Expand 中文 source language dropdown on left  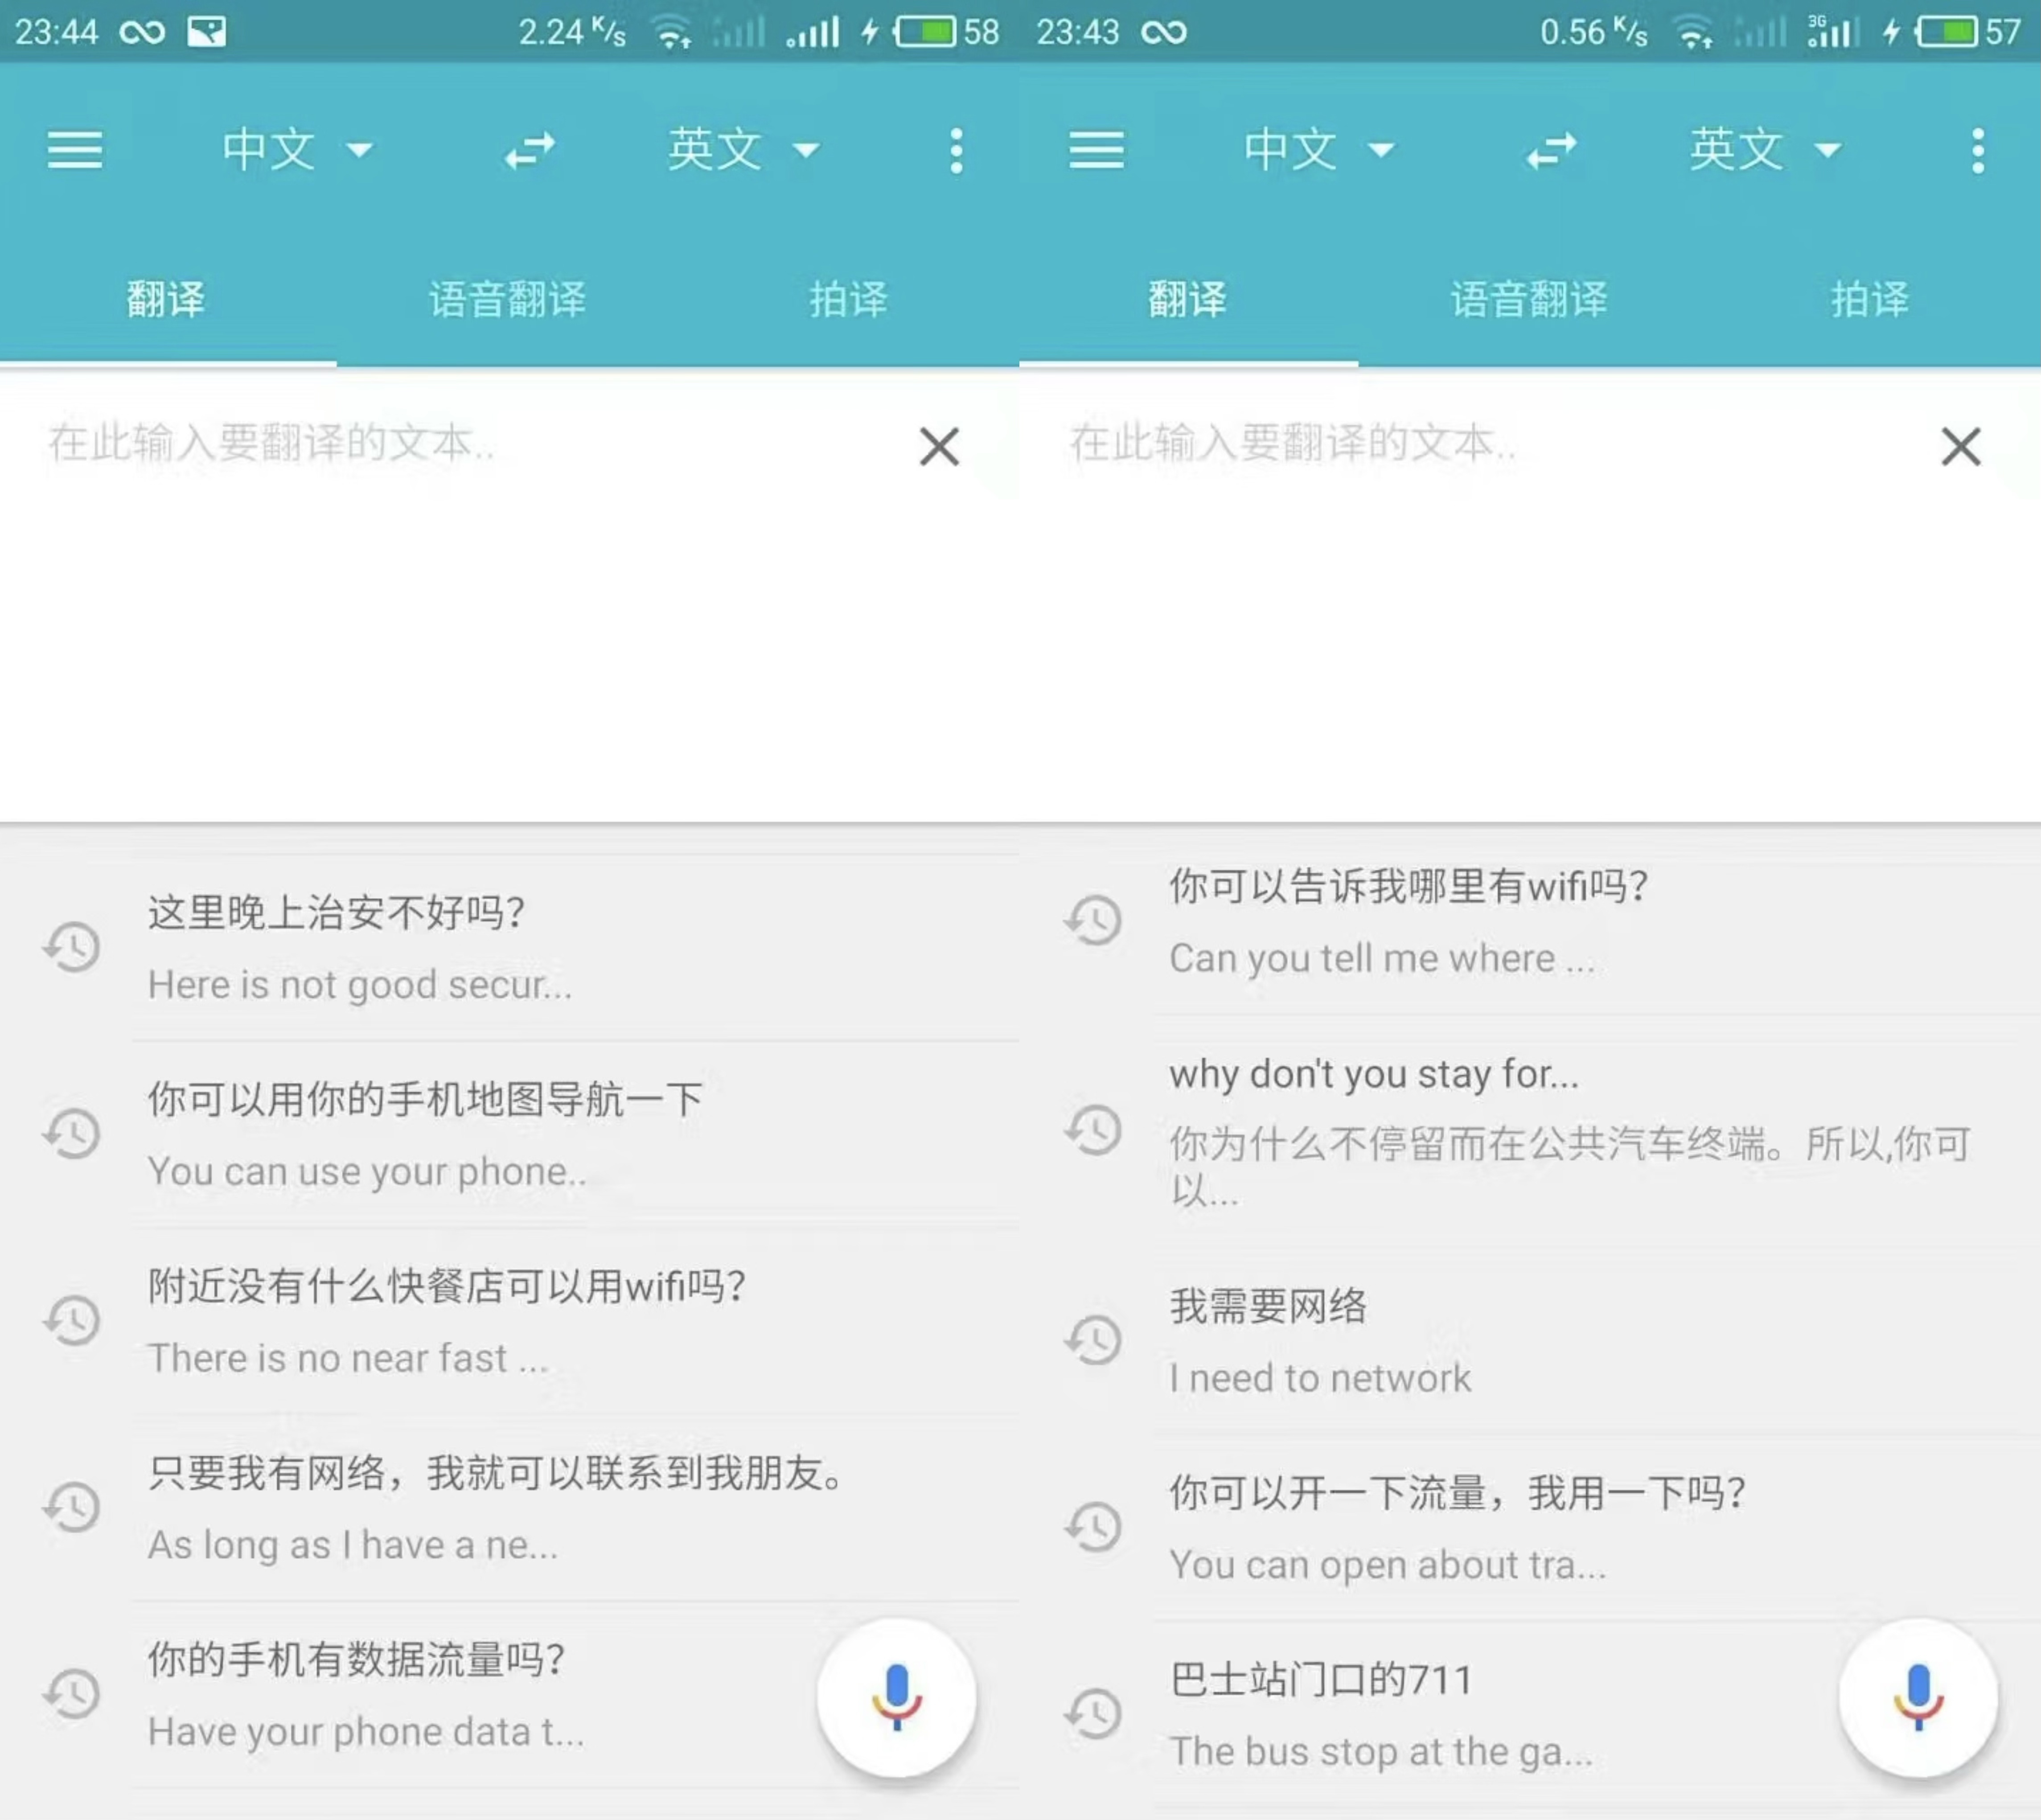tap(296, 151)
